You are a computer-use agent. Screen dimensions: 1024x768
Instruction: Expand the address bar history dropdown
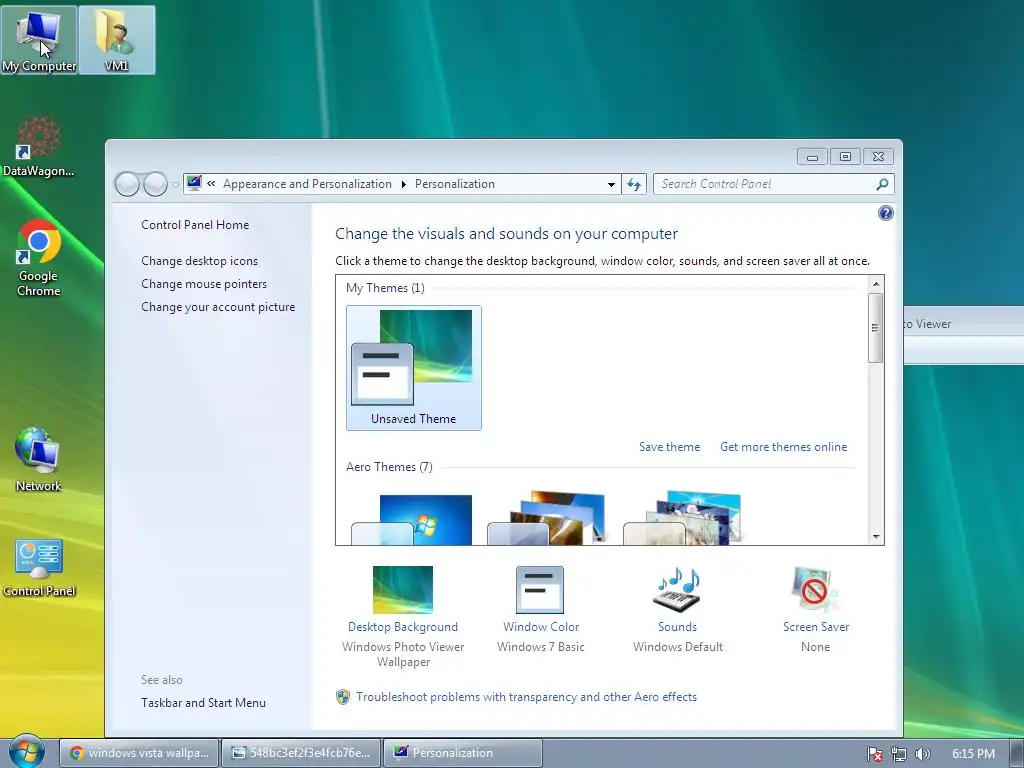click(x=611, y=184)
